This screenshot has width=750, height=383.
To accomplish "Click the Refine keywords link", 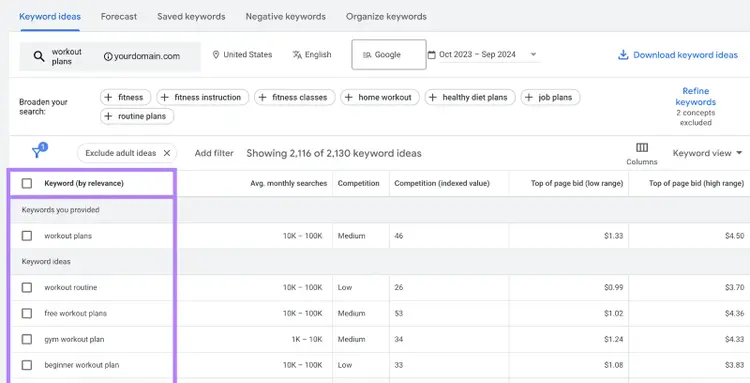I will (695, 97).
